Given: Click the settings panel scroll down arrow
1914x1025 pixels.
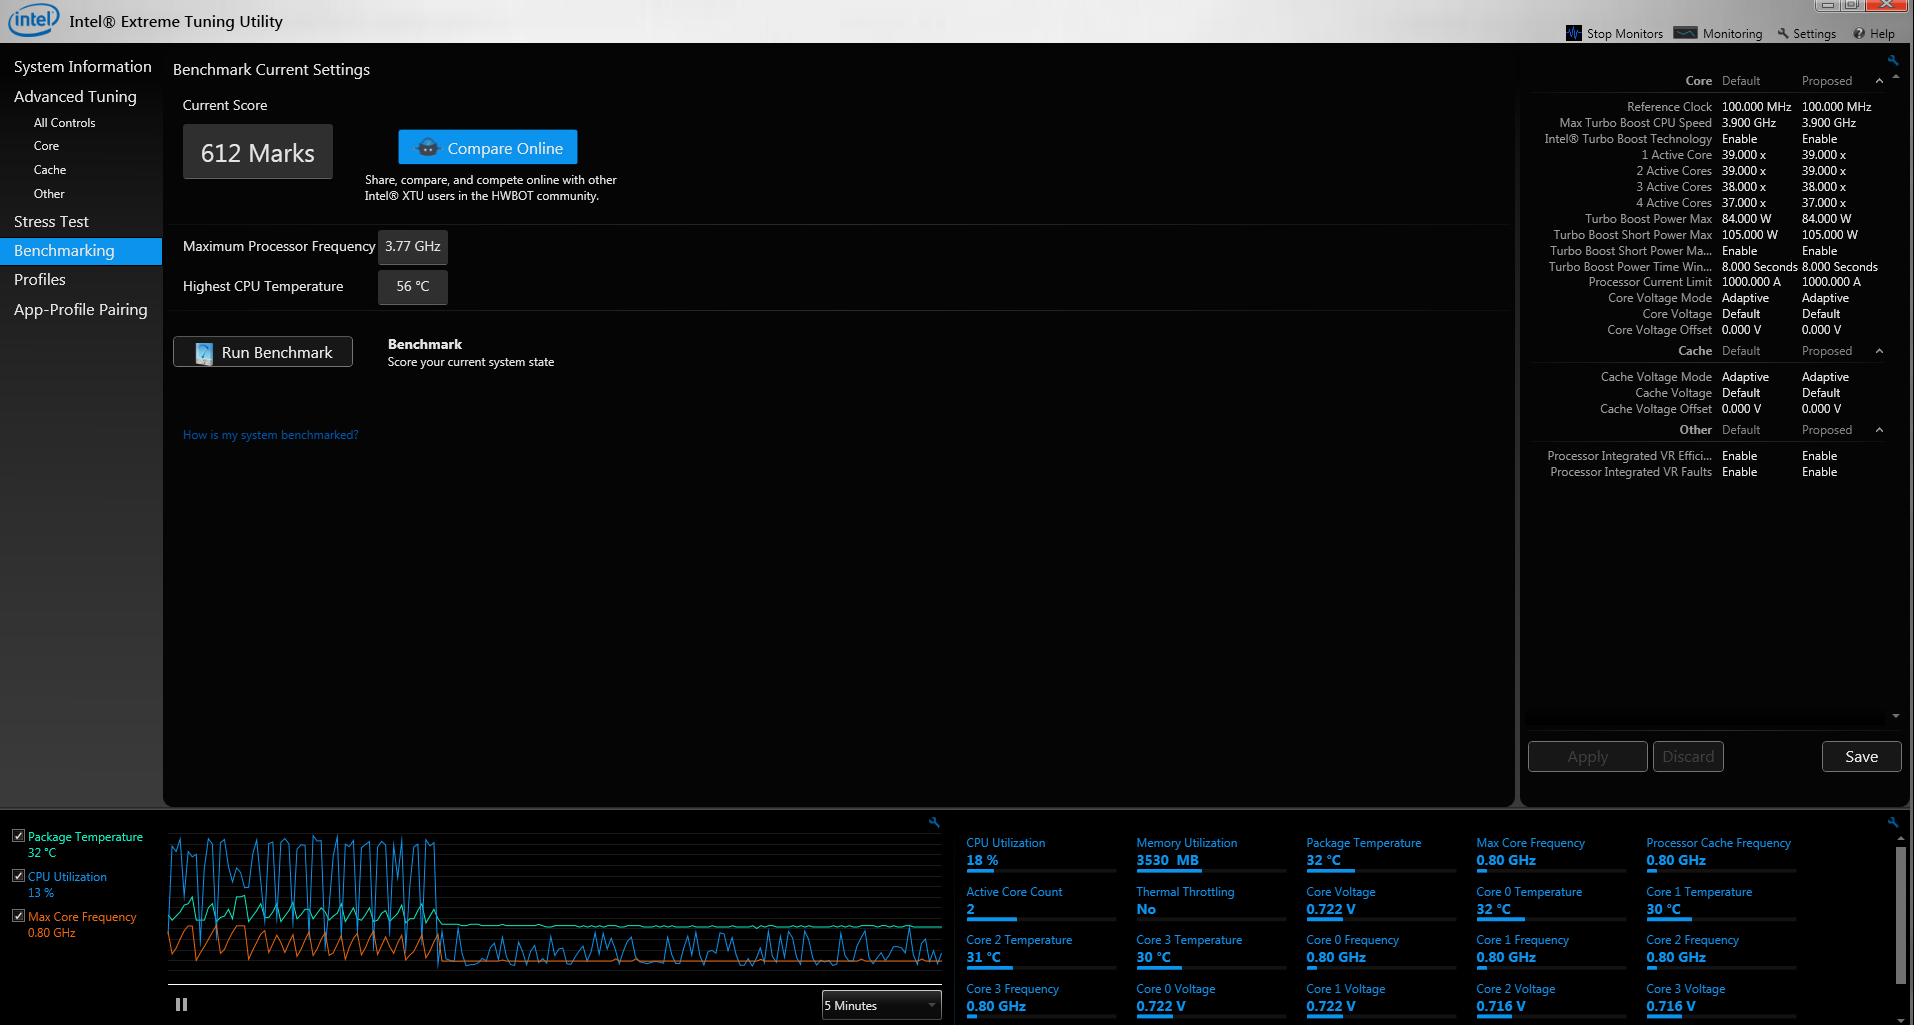Looking at the screenshot, I should 1895,716.
